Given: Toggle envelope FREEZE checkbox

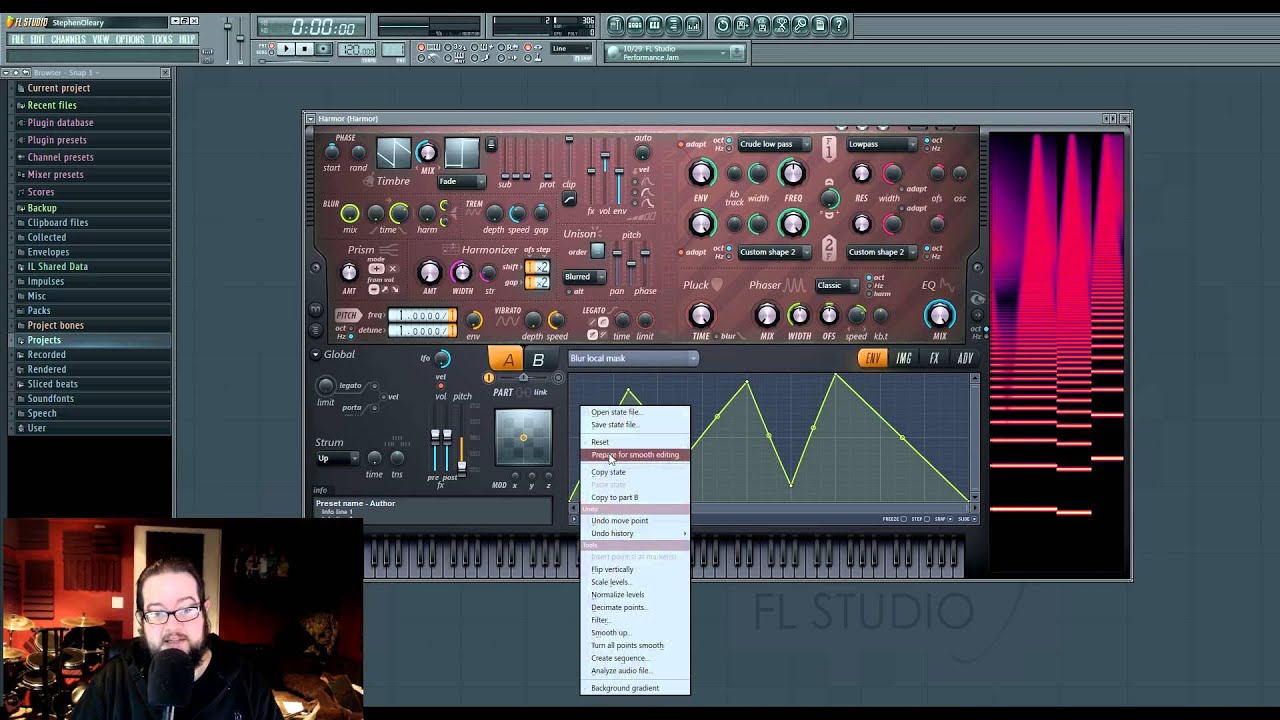Looking at the screenshot, I should coord(904,519).
